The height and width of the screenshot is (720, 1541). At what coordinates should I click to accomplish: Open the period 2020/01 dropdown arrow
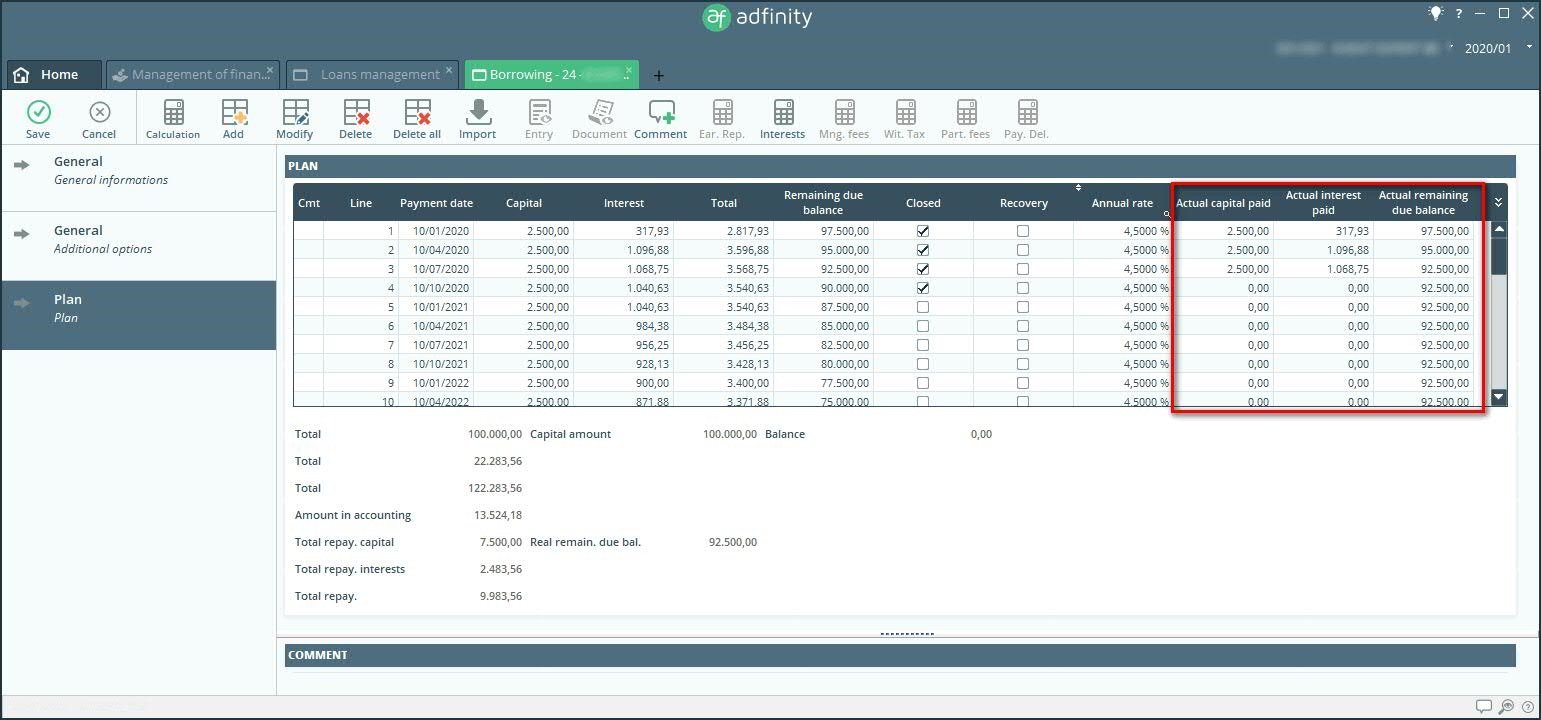[1529, 48]
